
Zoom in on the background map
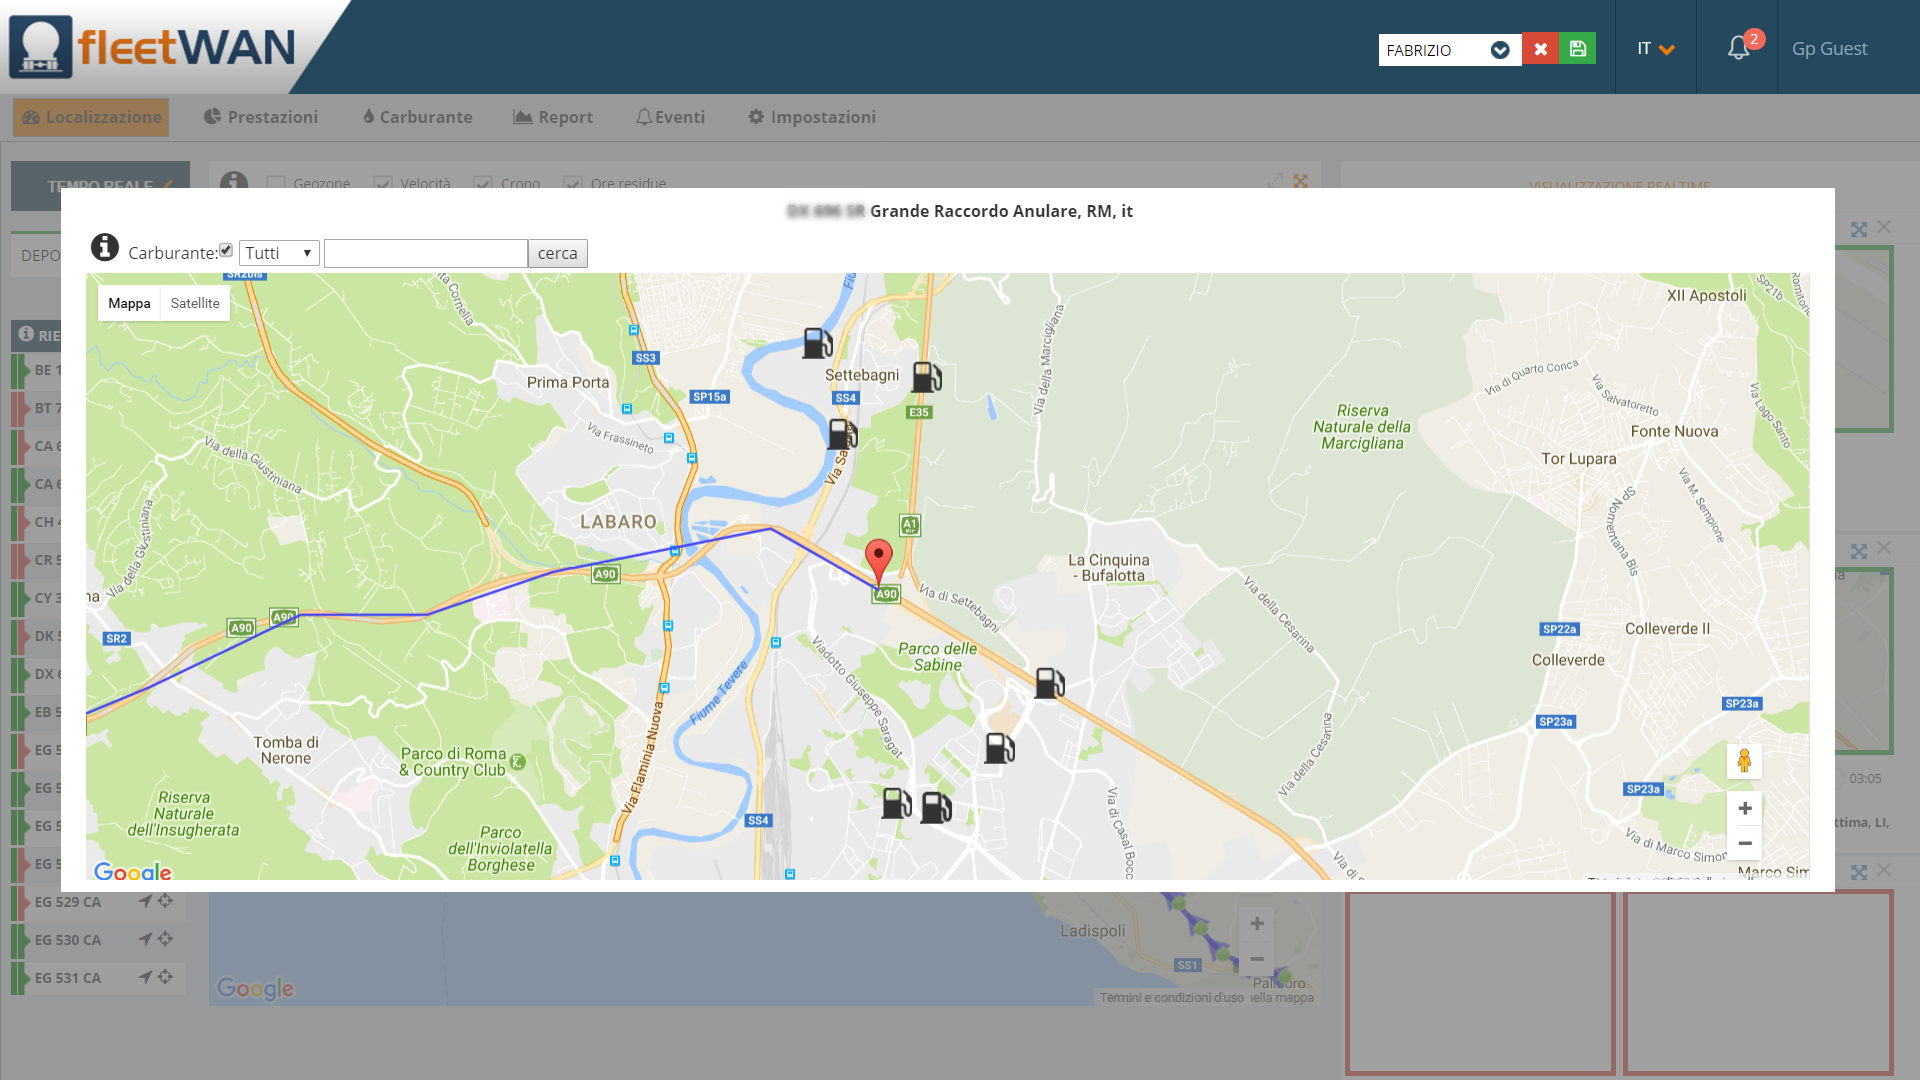(1257, 924)
